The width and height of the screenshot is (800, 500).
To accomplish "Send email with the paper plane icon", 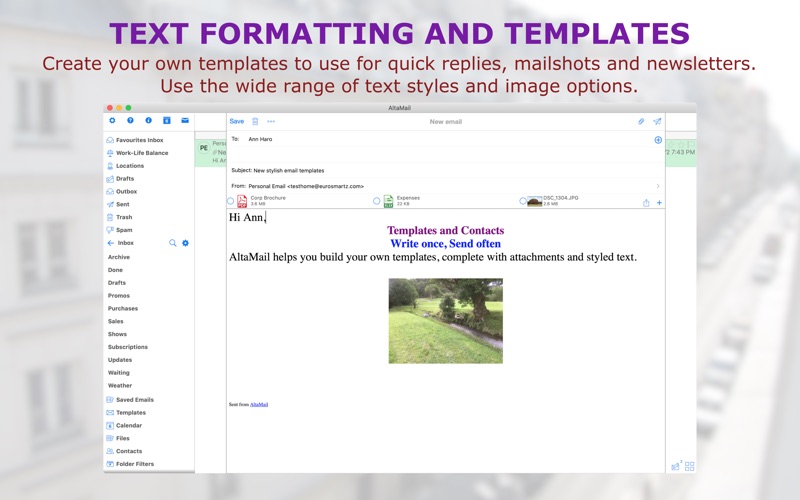I will (x=657, y=121).
